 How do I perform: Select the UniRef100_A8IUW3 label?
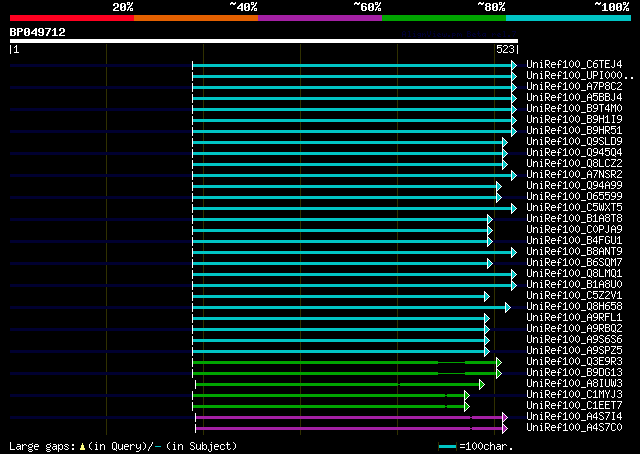click(574, 384)
